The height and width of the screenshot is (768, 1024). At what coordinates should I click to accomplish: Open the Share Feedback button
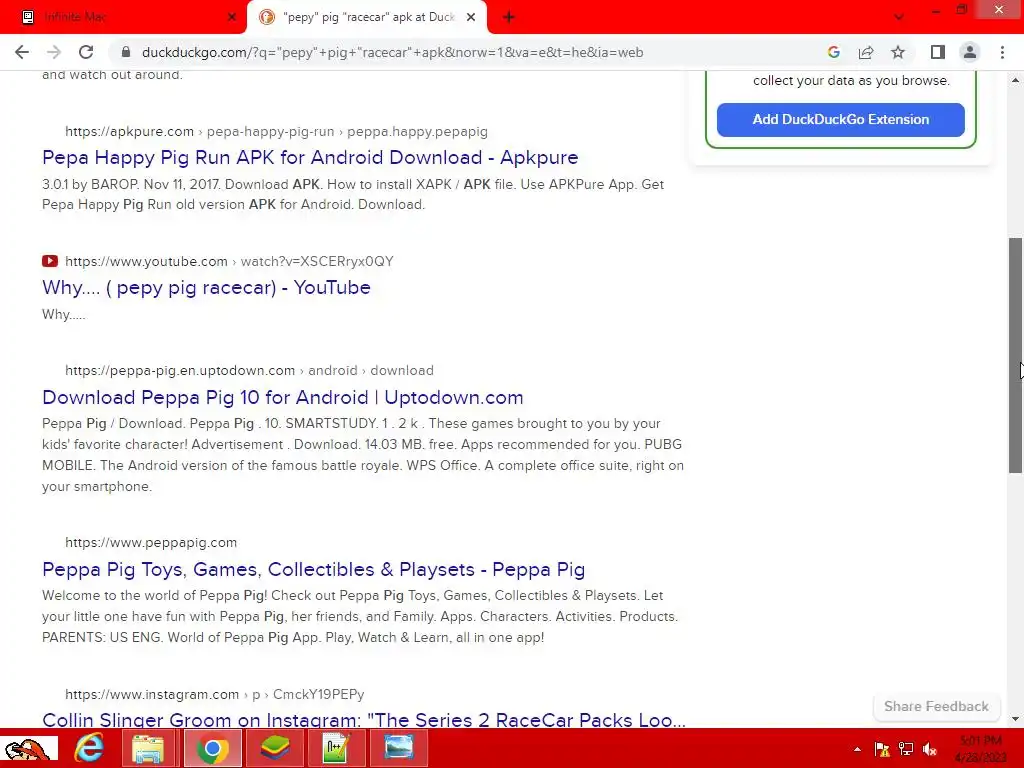pos(936,707)
